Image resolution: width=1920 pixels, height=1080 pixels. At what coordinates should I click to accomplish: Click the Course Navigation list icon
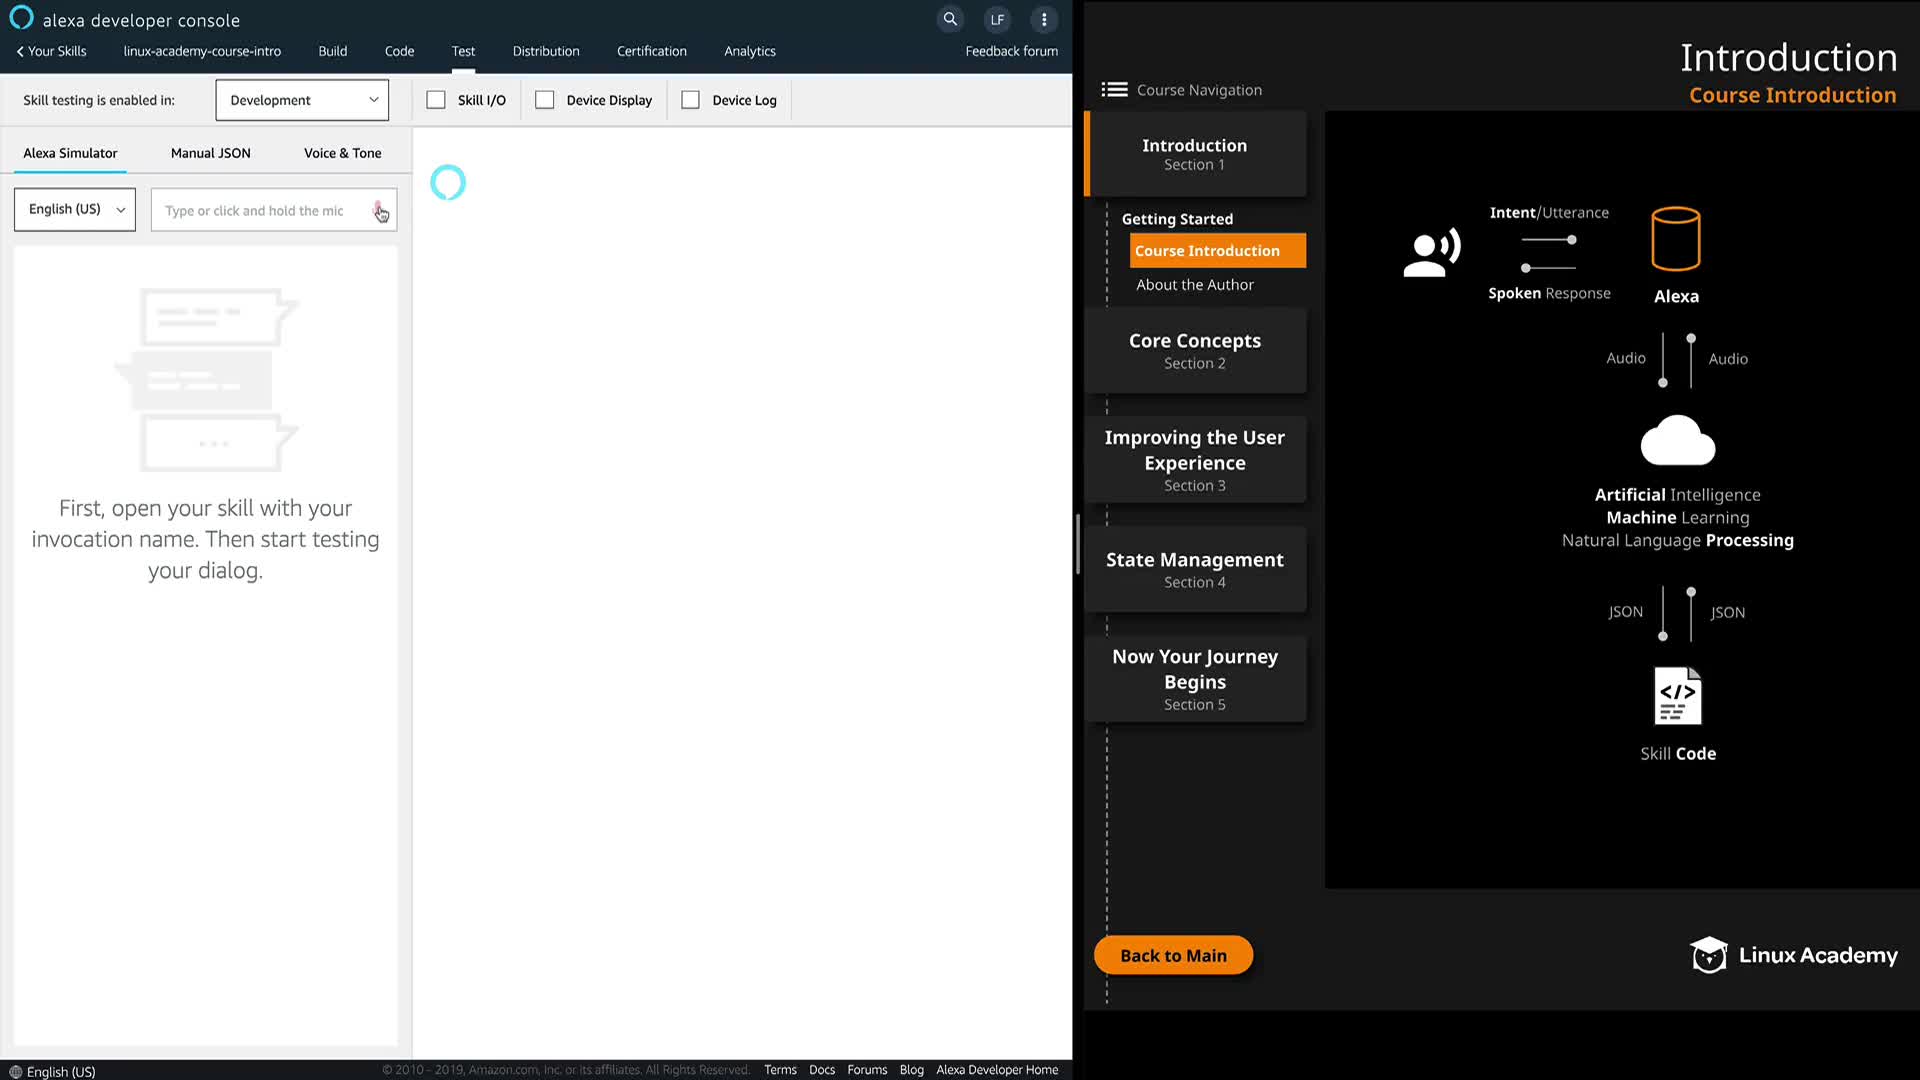pyautogui.click(x=1114, y=90)
